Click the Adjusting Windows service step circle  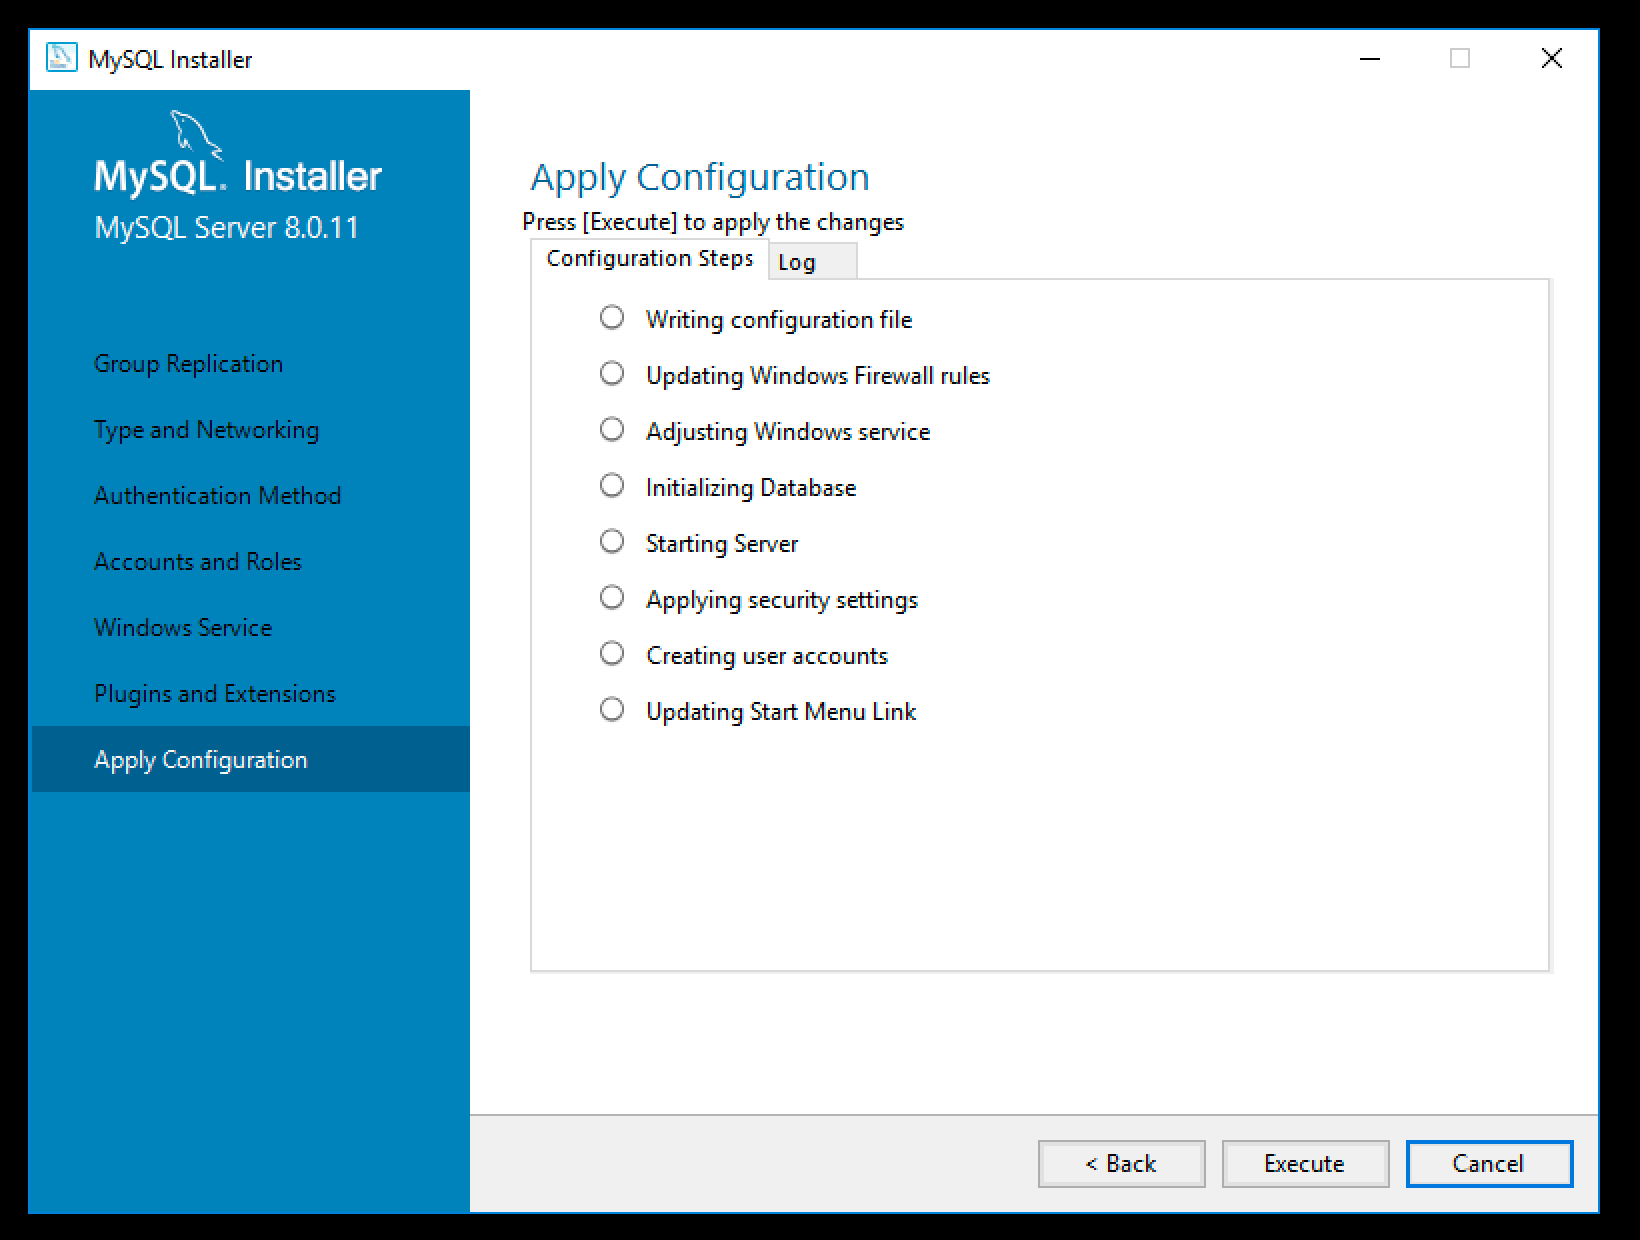[x=612, y=430]
